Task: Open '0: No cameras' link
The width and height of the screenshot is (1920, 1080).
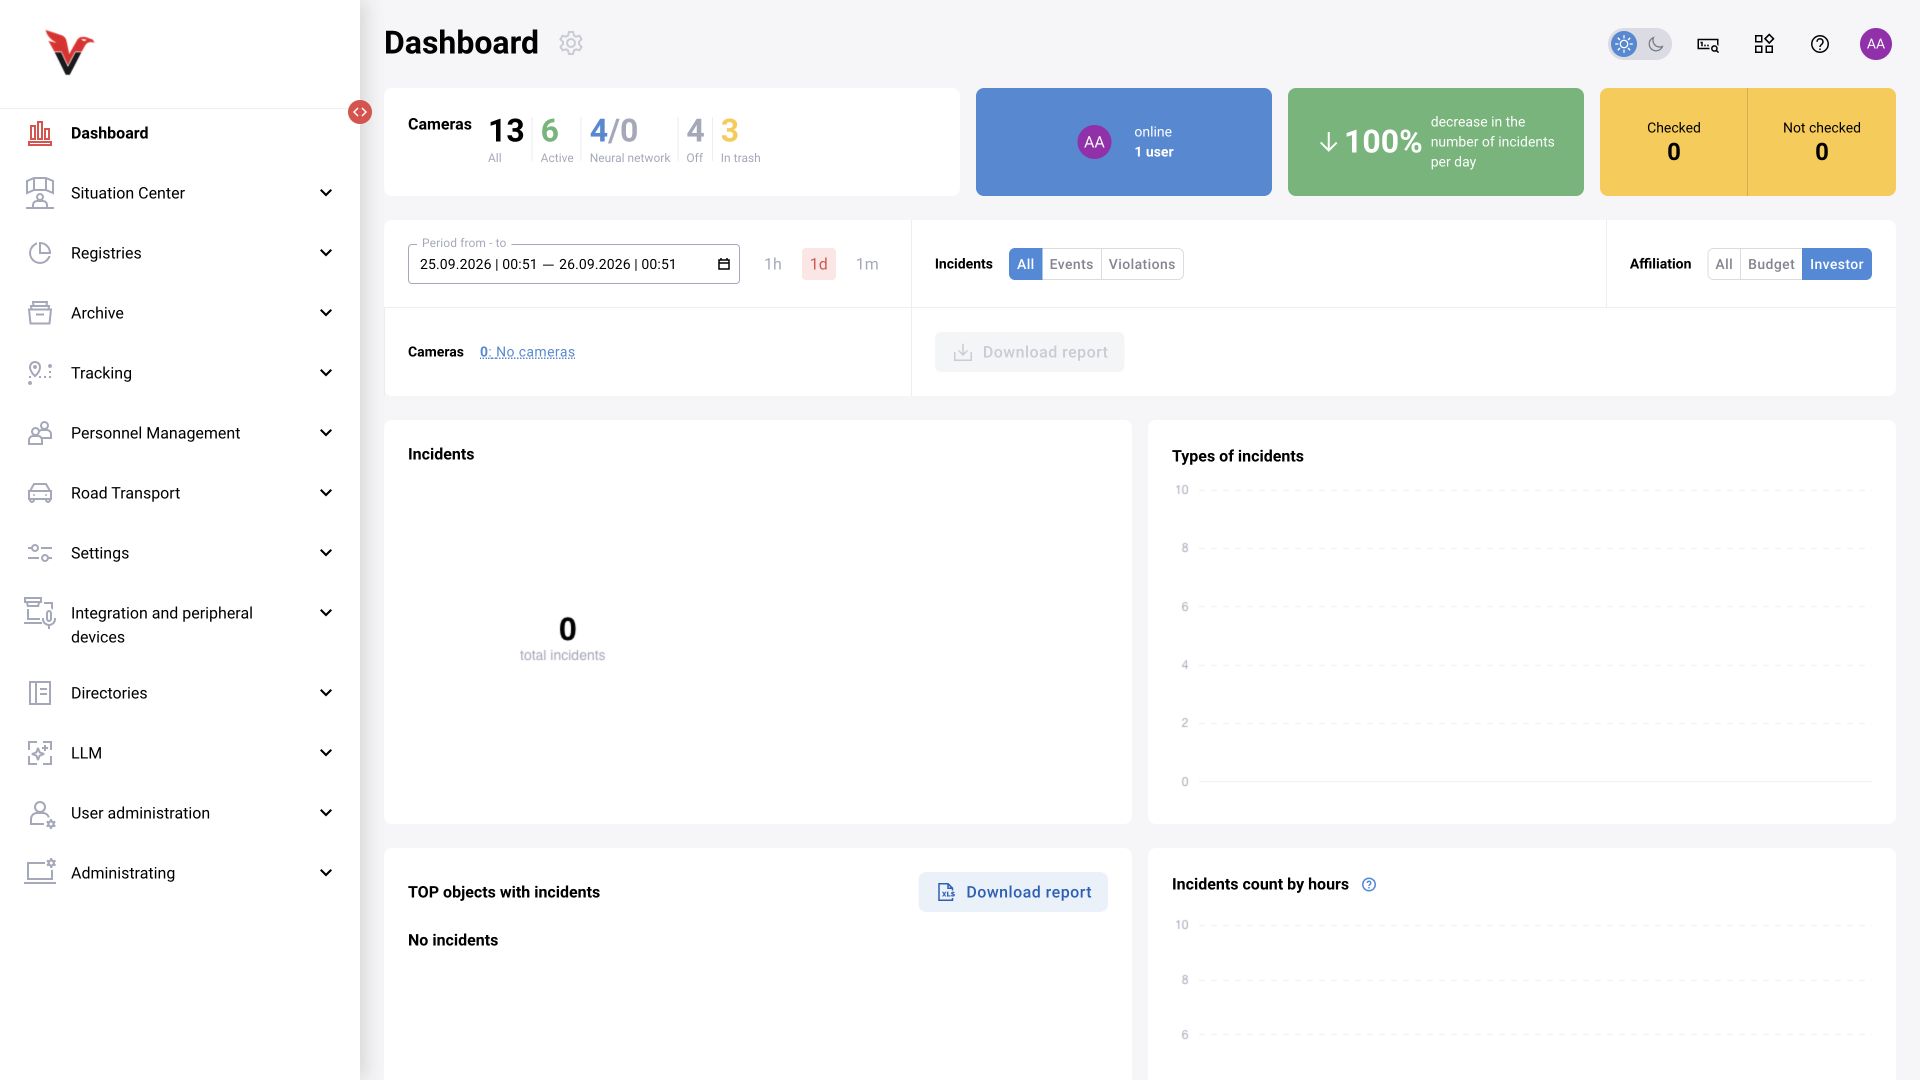Action: [527, 352]
